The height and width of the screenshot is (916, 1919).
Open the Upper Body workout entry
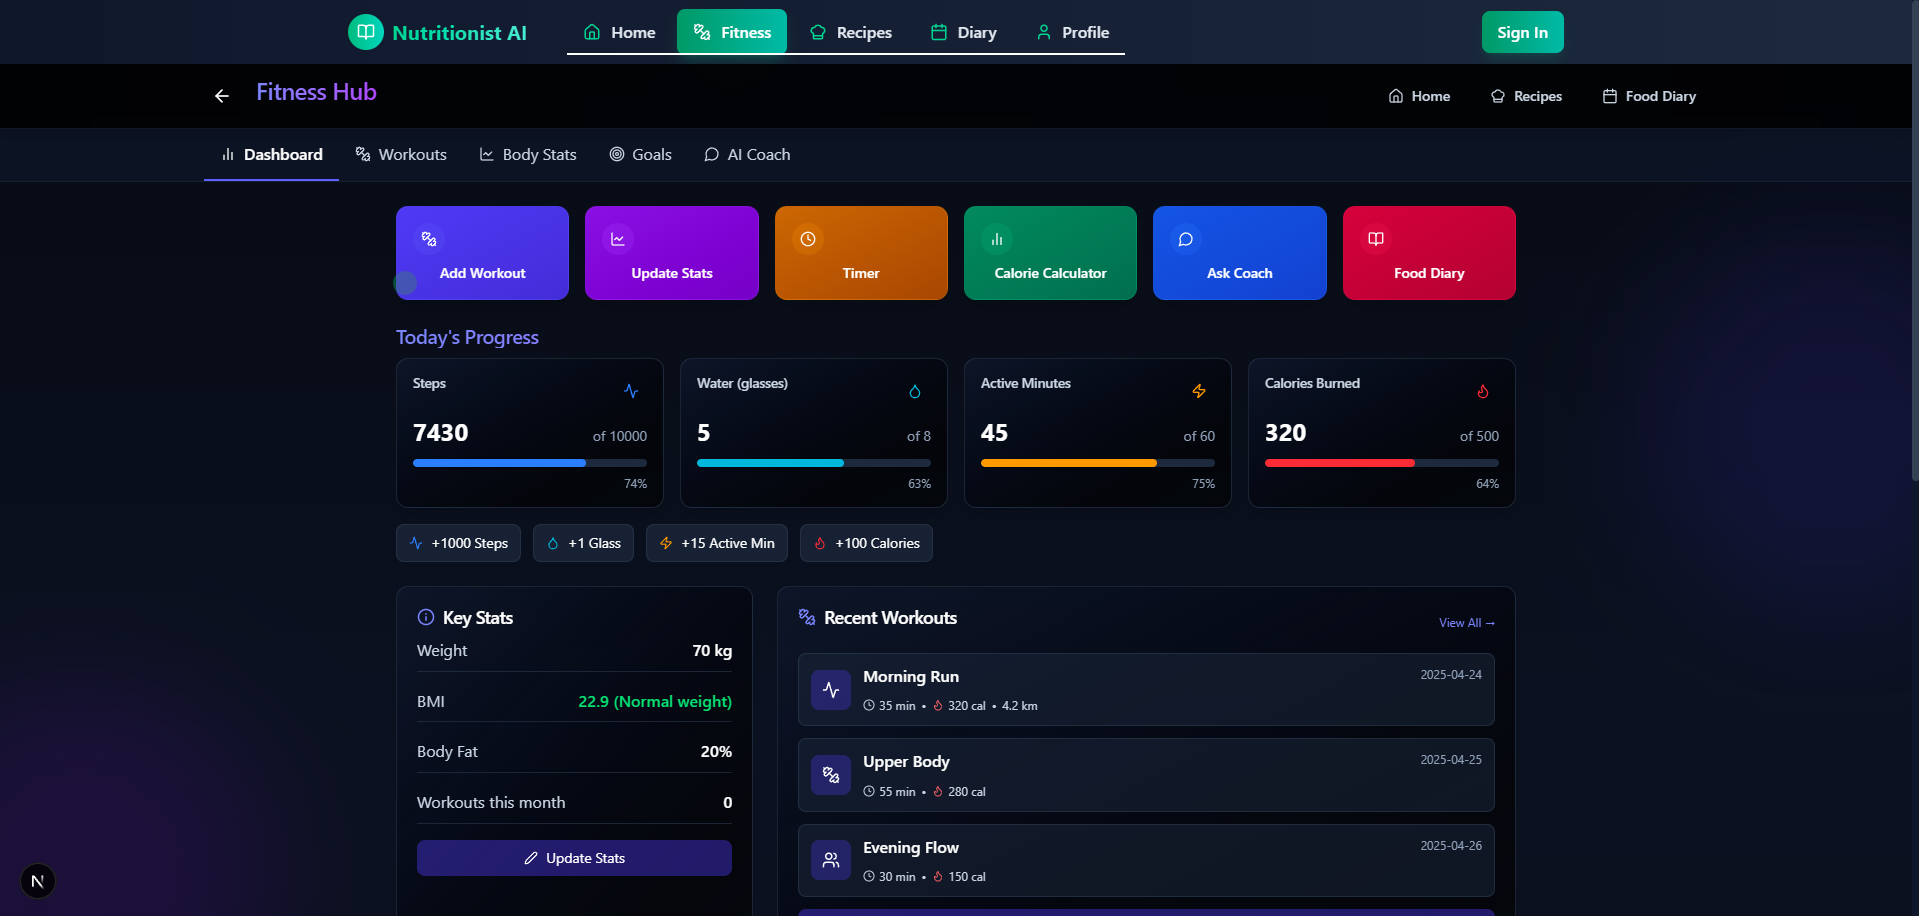click(x=1146, y=775)
